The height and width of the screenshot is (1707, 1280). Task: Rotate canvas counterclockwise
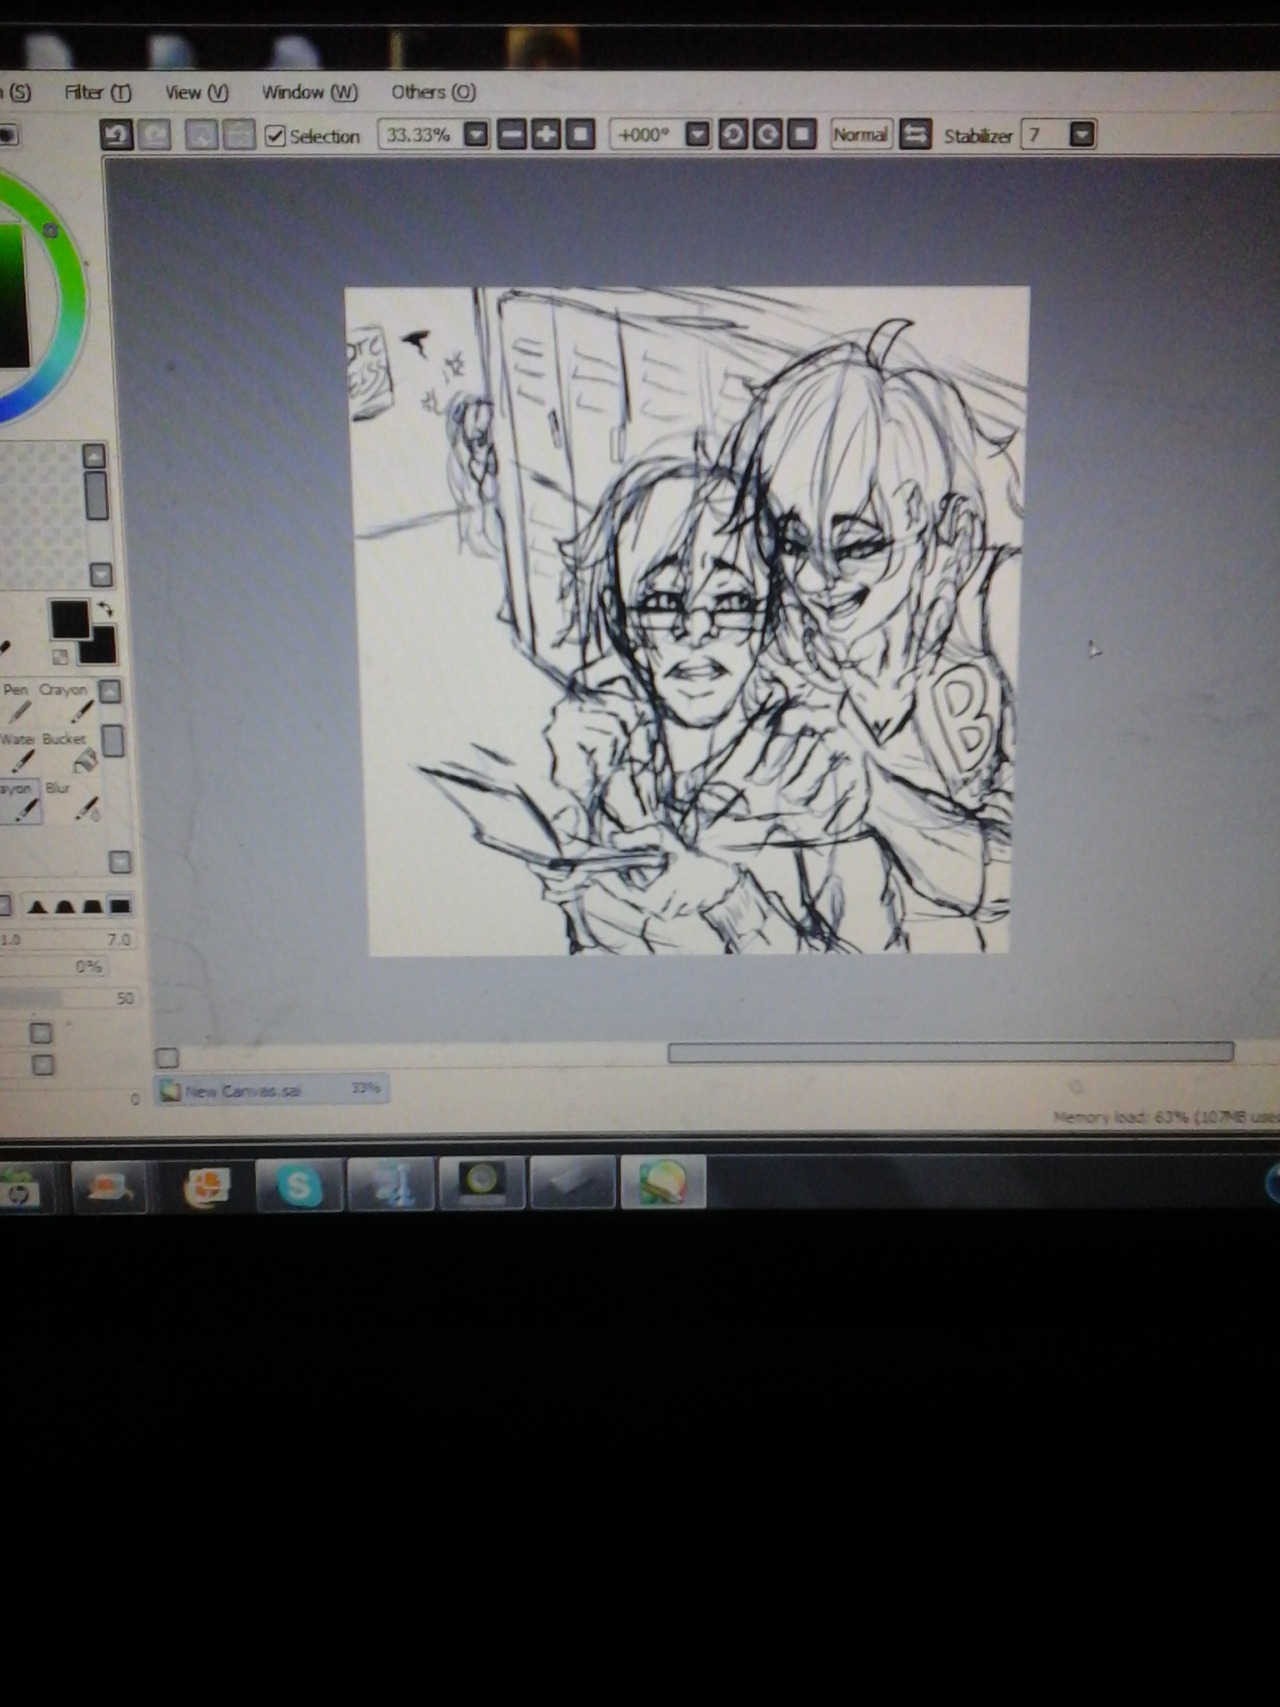pos(732,134)
